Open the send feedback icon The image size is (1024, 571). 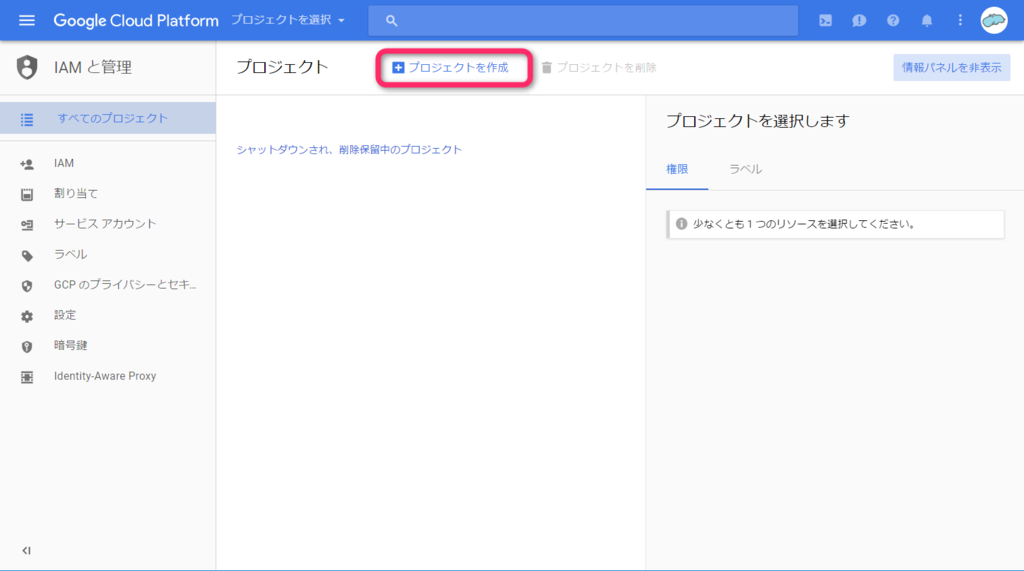pos(859,21)
